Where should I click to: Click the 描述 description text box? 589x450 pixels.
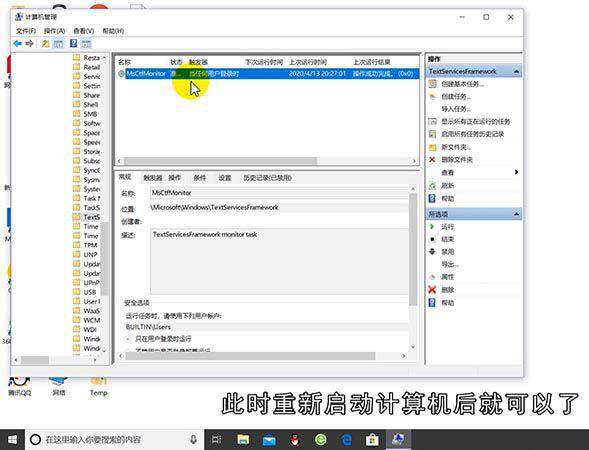pyautogui.click(x=279, y=261)
